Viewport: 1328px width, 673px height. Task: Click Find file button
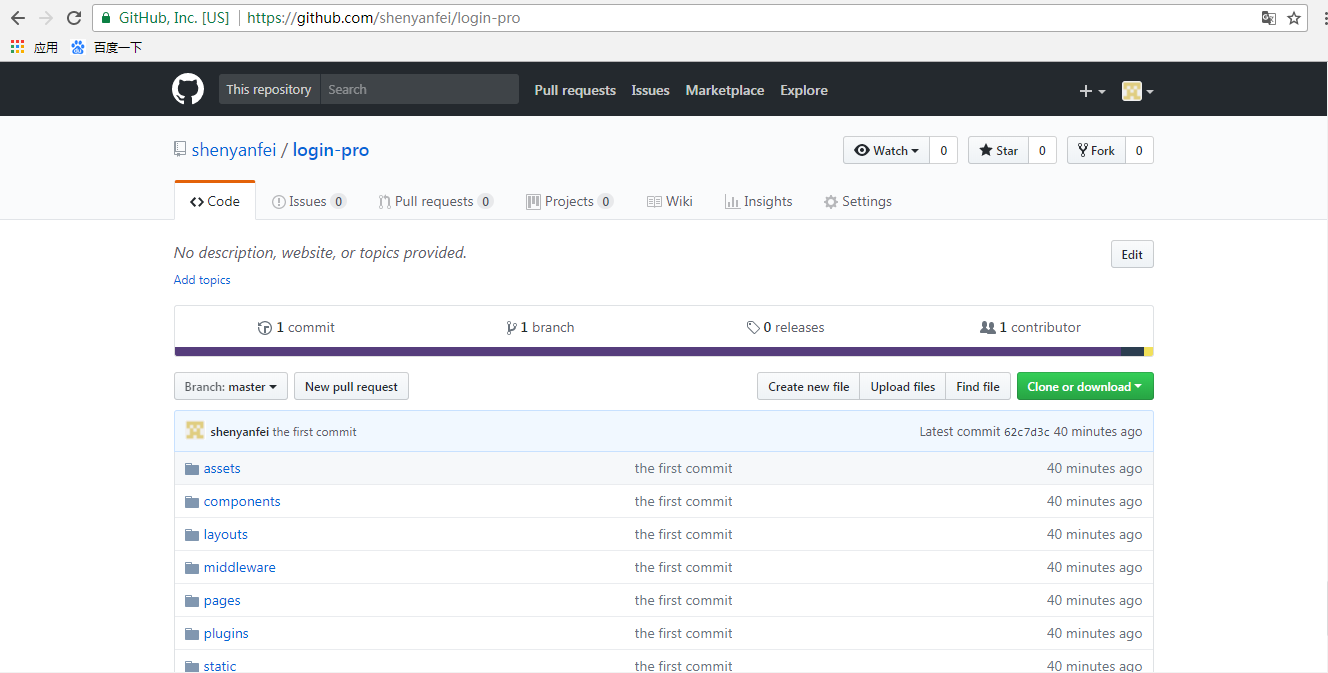978,386
